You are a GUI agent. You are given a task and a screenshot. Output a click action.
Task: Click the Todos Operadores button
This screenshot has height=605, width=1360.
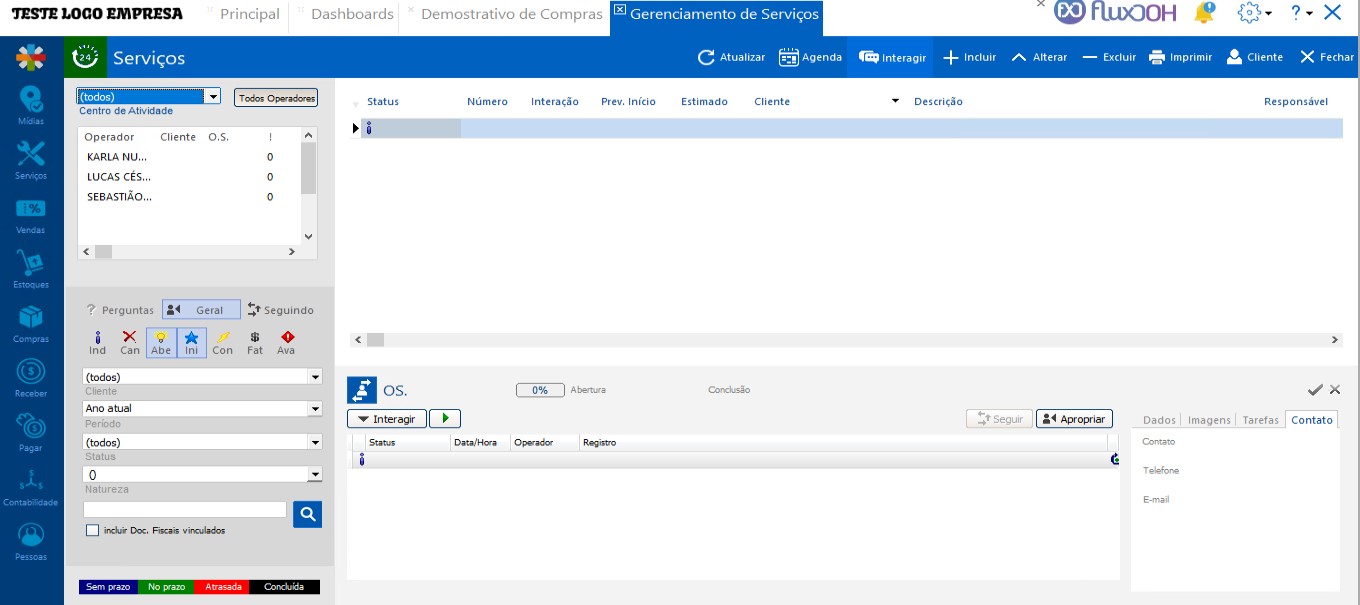(276, 98)
